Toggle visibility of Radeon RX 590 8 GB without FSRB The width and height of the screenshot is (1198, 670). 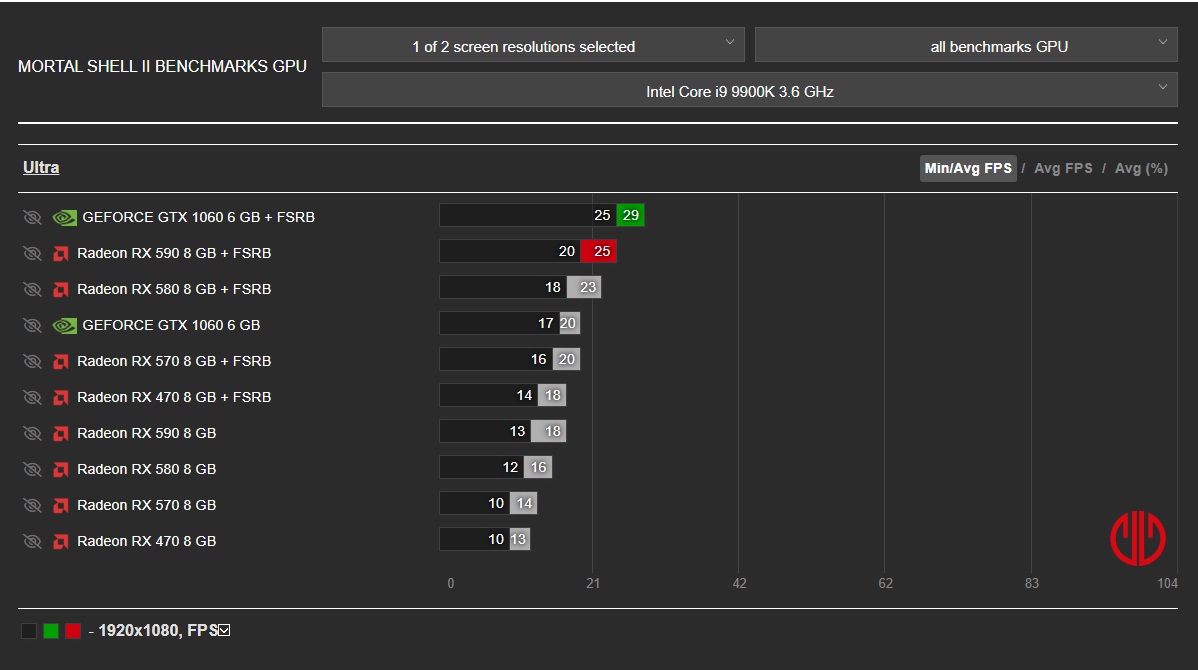point(32,433)
